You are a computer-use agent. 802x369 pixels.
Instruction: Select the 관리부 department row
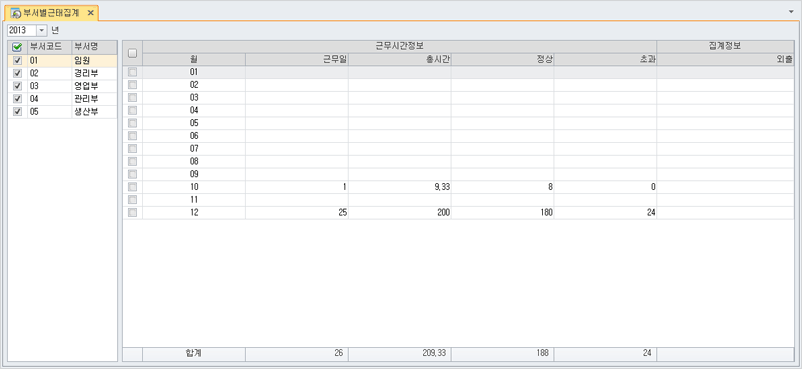tap(62, 99)
